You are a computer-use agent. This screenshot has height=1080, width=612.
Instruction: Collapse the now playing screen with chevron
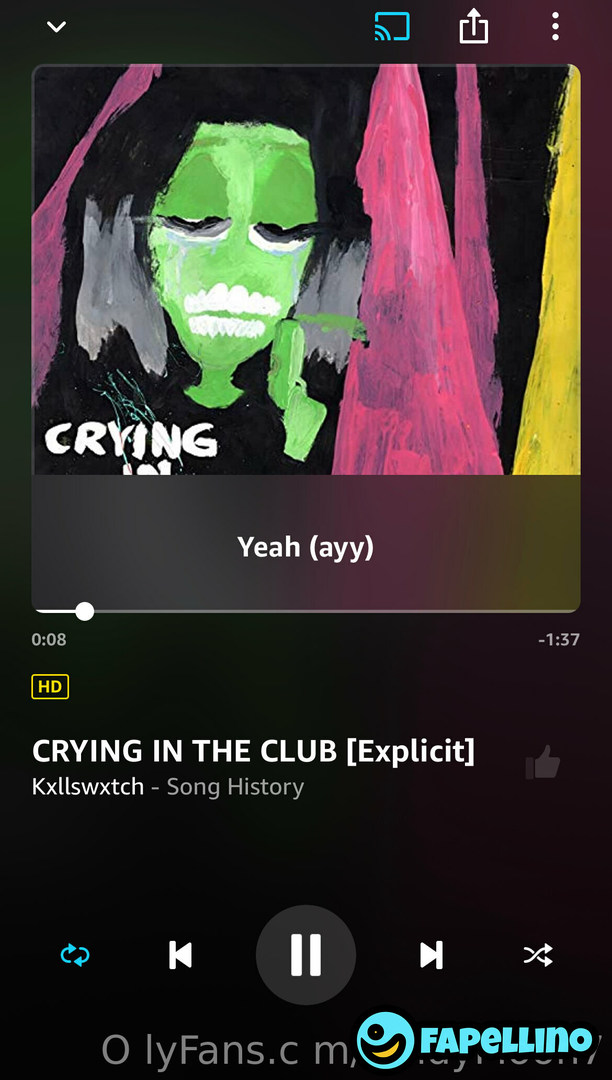click(56, 27)
